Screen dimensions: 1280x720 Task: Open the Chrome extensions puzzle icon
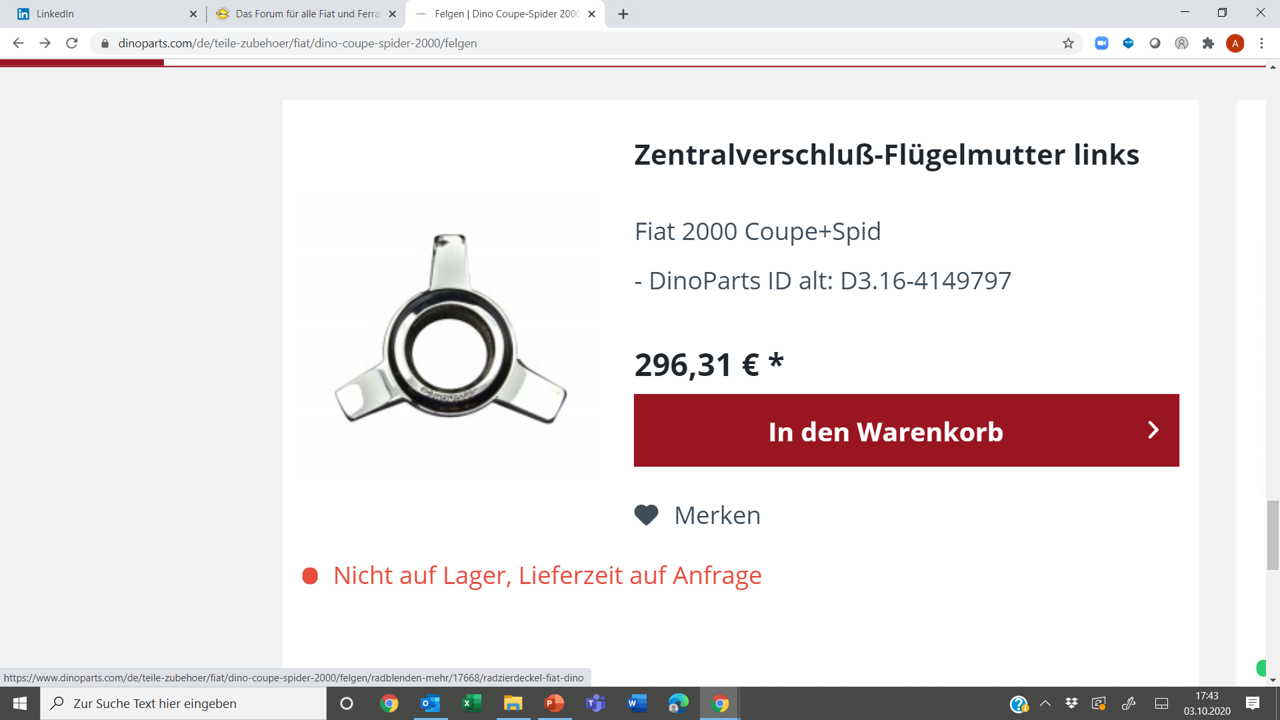pyautogui.click(x=1208, y=44)
